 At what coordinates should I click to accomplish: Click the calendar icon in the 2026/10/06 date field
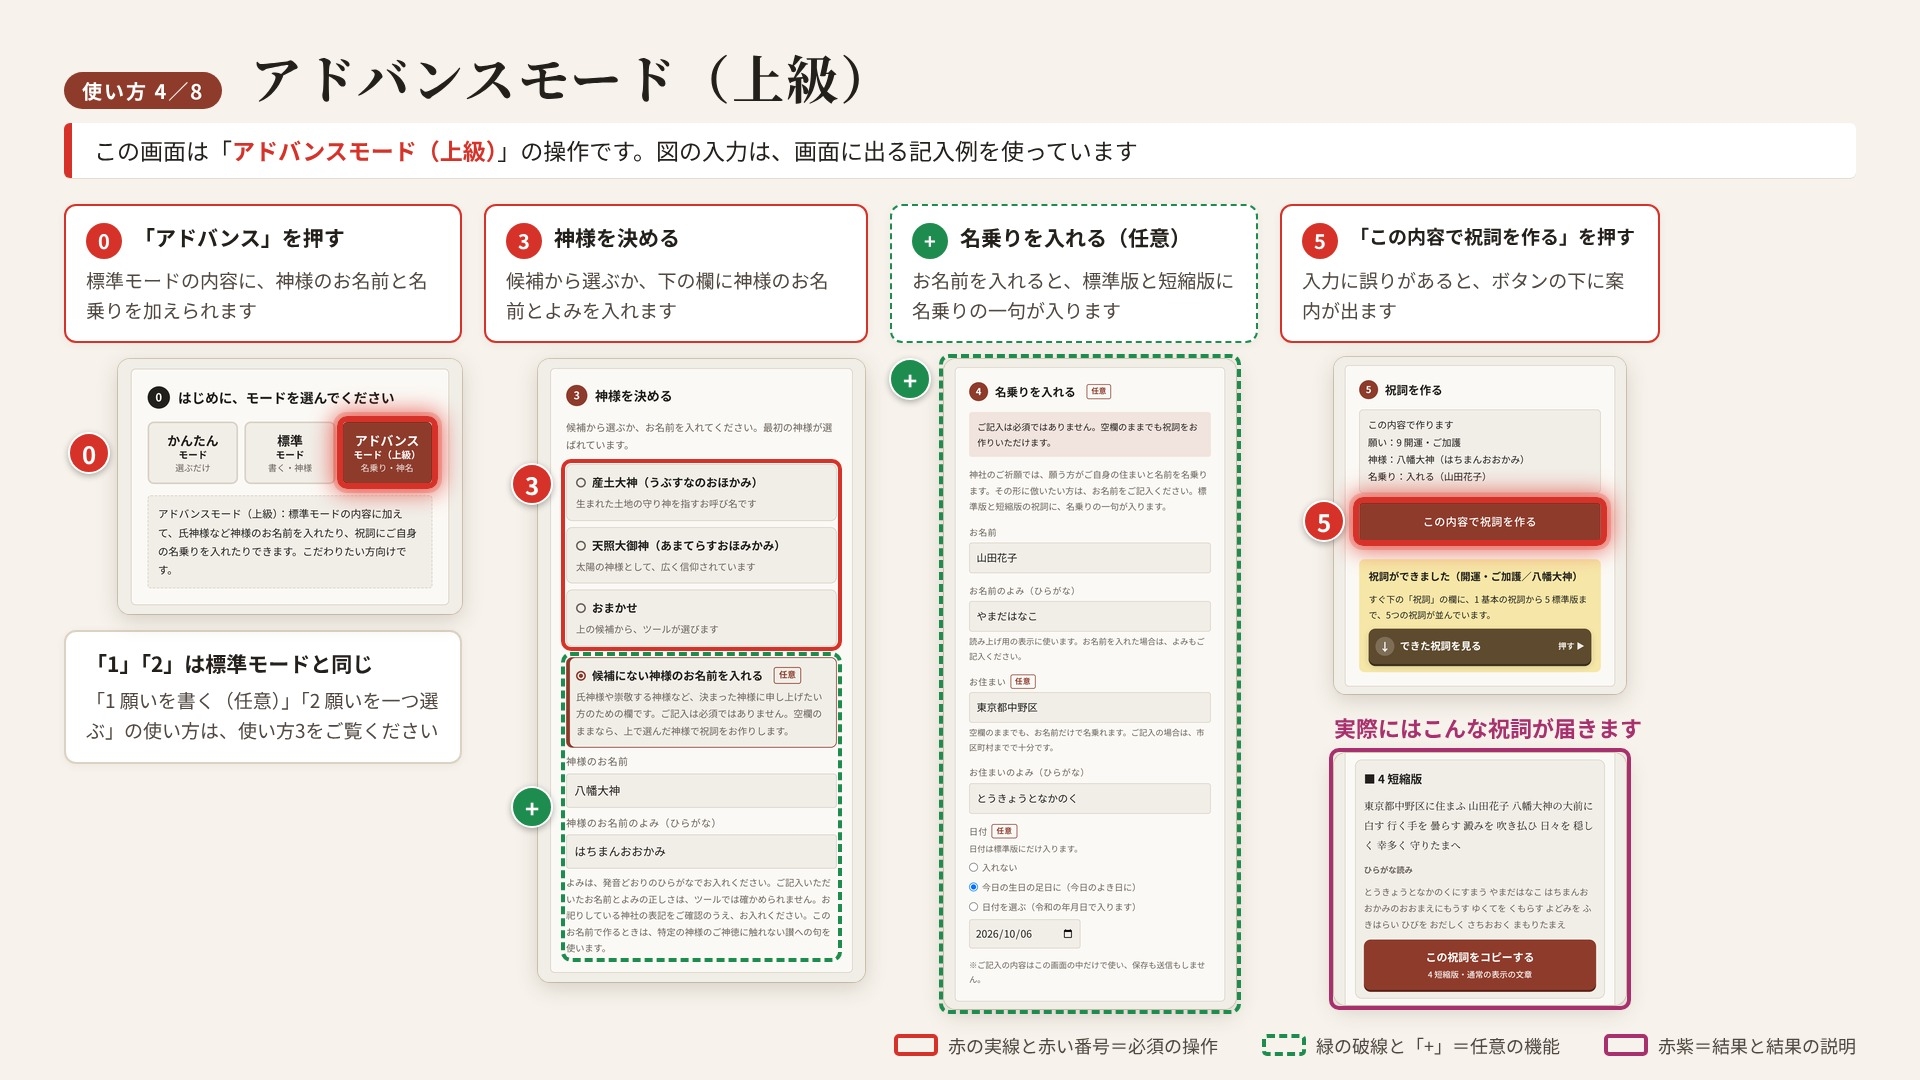coord(1067,934)
